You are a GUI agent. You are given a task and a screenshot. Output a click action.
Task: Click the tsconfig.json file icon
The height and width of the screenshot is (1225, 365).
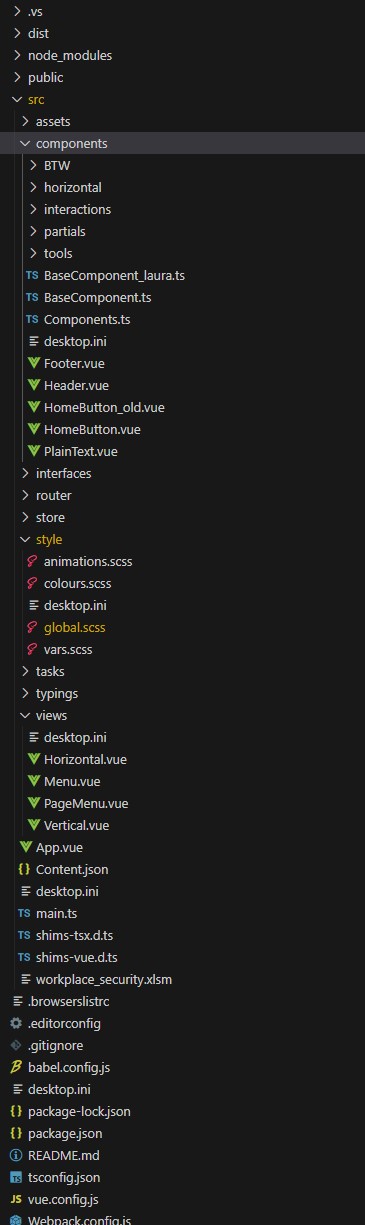tap(16, 1178)
